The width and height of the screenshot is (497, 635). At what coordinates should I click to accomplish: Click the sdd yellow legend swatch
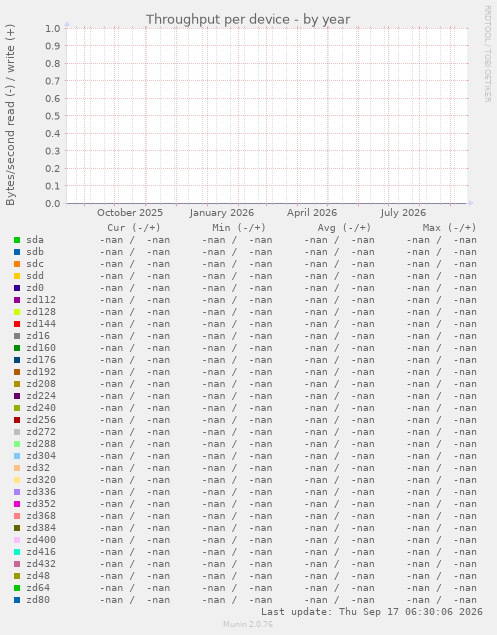(x=17, y=276)
